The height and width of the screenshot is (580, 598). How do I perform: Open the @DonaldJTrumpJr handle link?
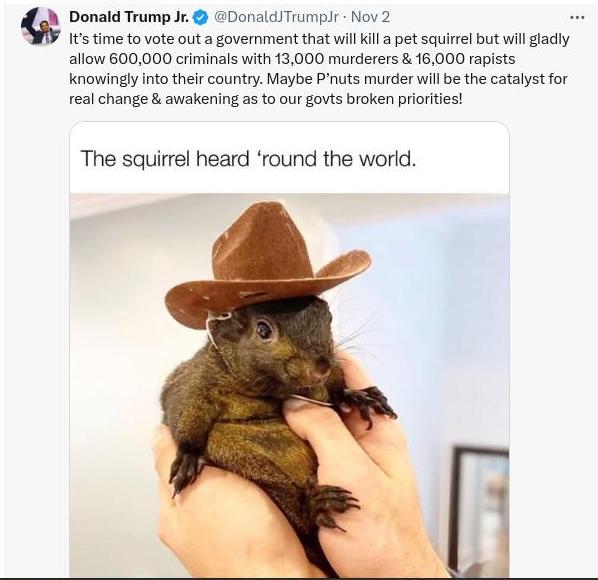[x=276, y=17]
